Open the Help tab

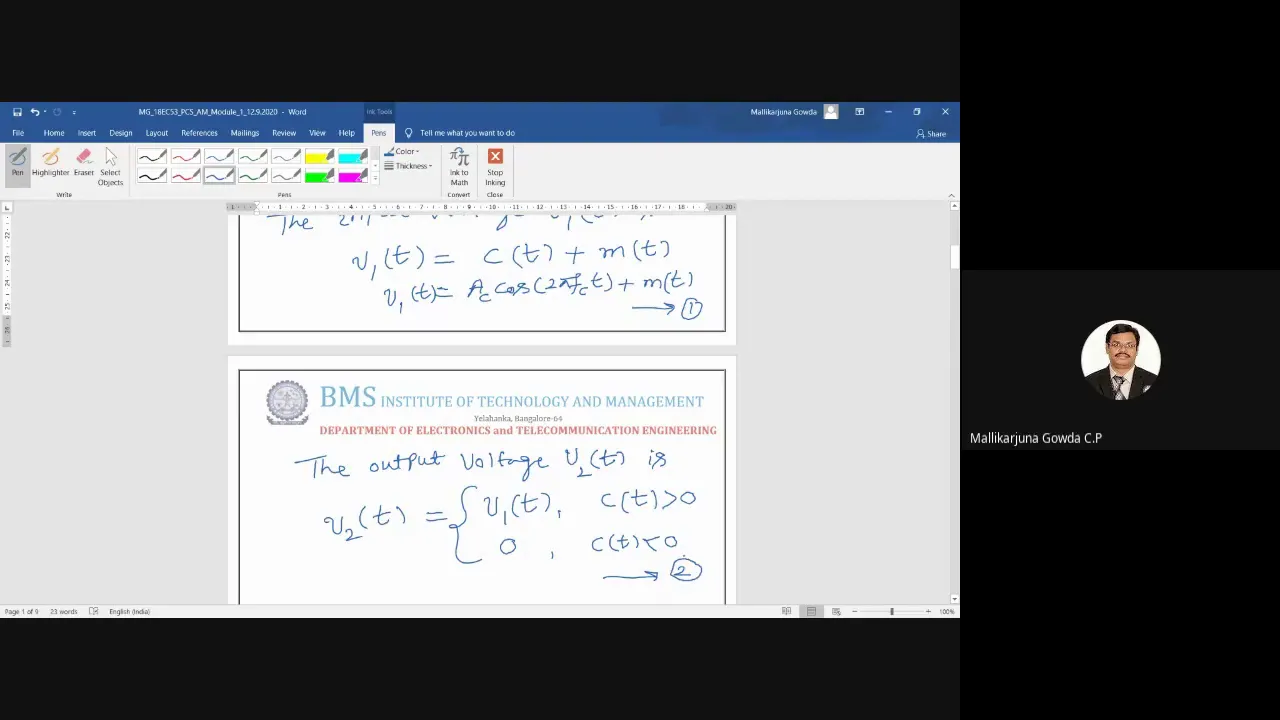pyautogui.click(x=346, y=133)
